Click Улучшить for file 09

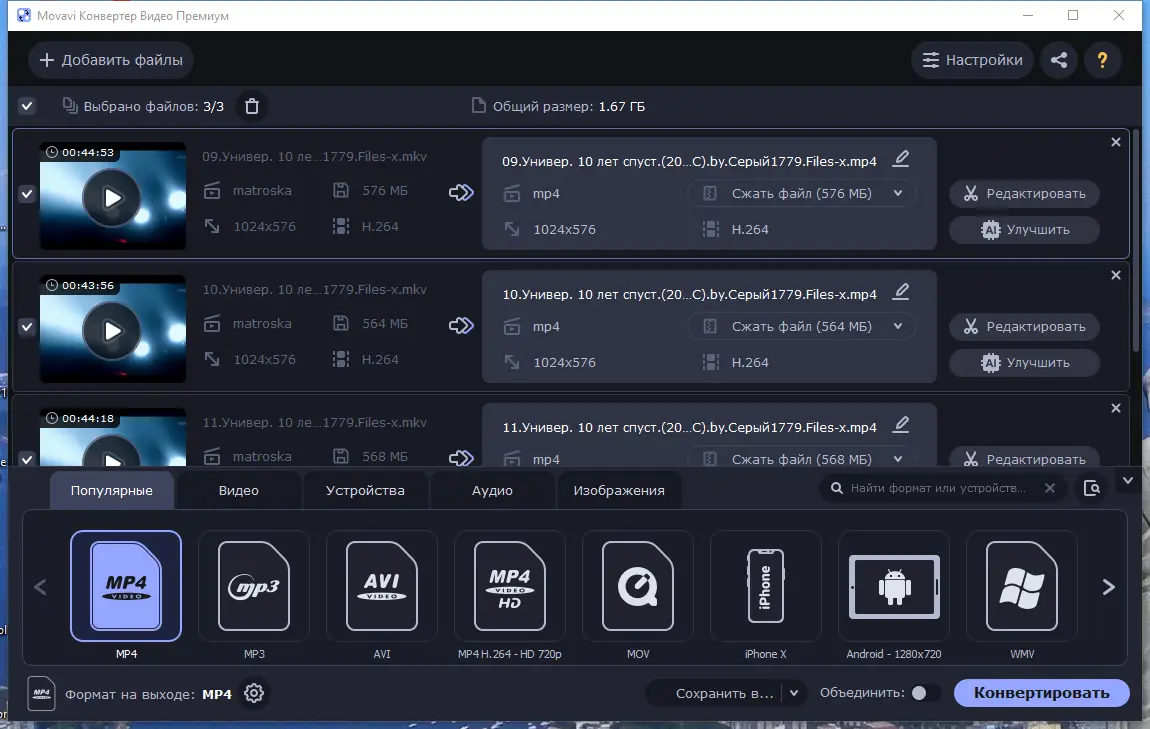pos(1024,230)
